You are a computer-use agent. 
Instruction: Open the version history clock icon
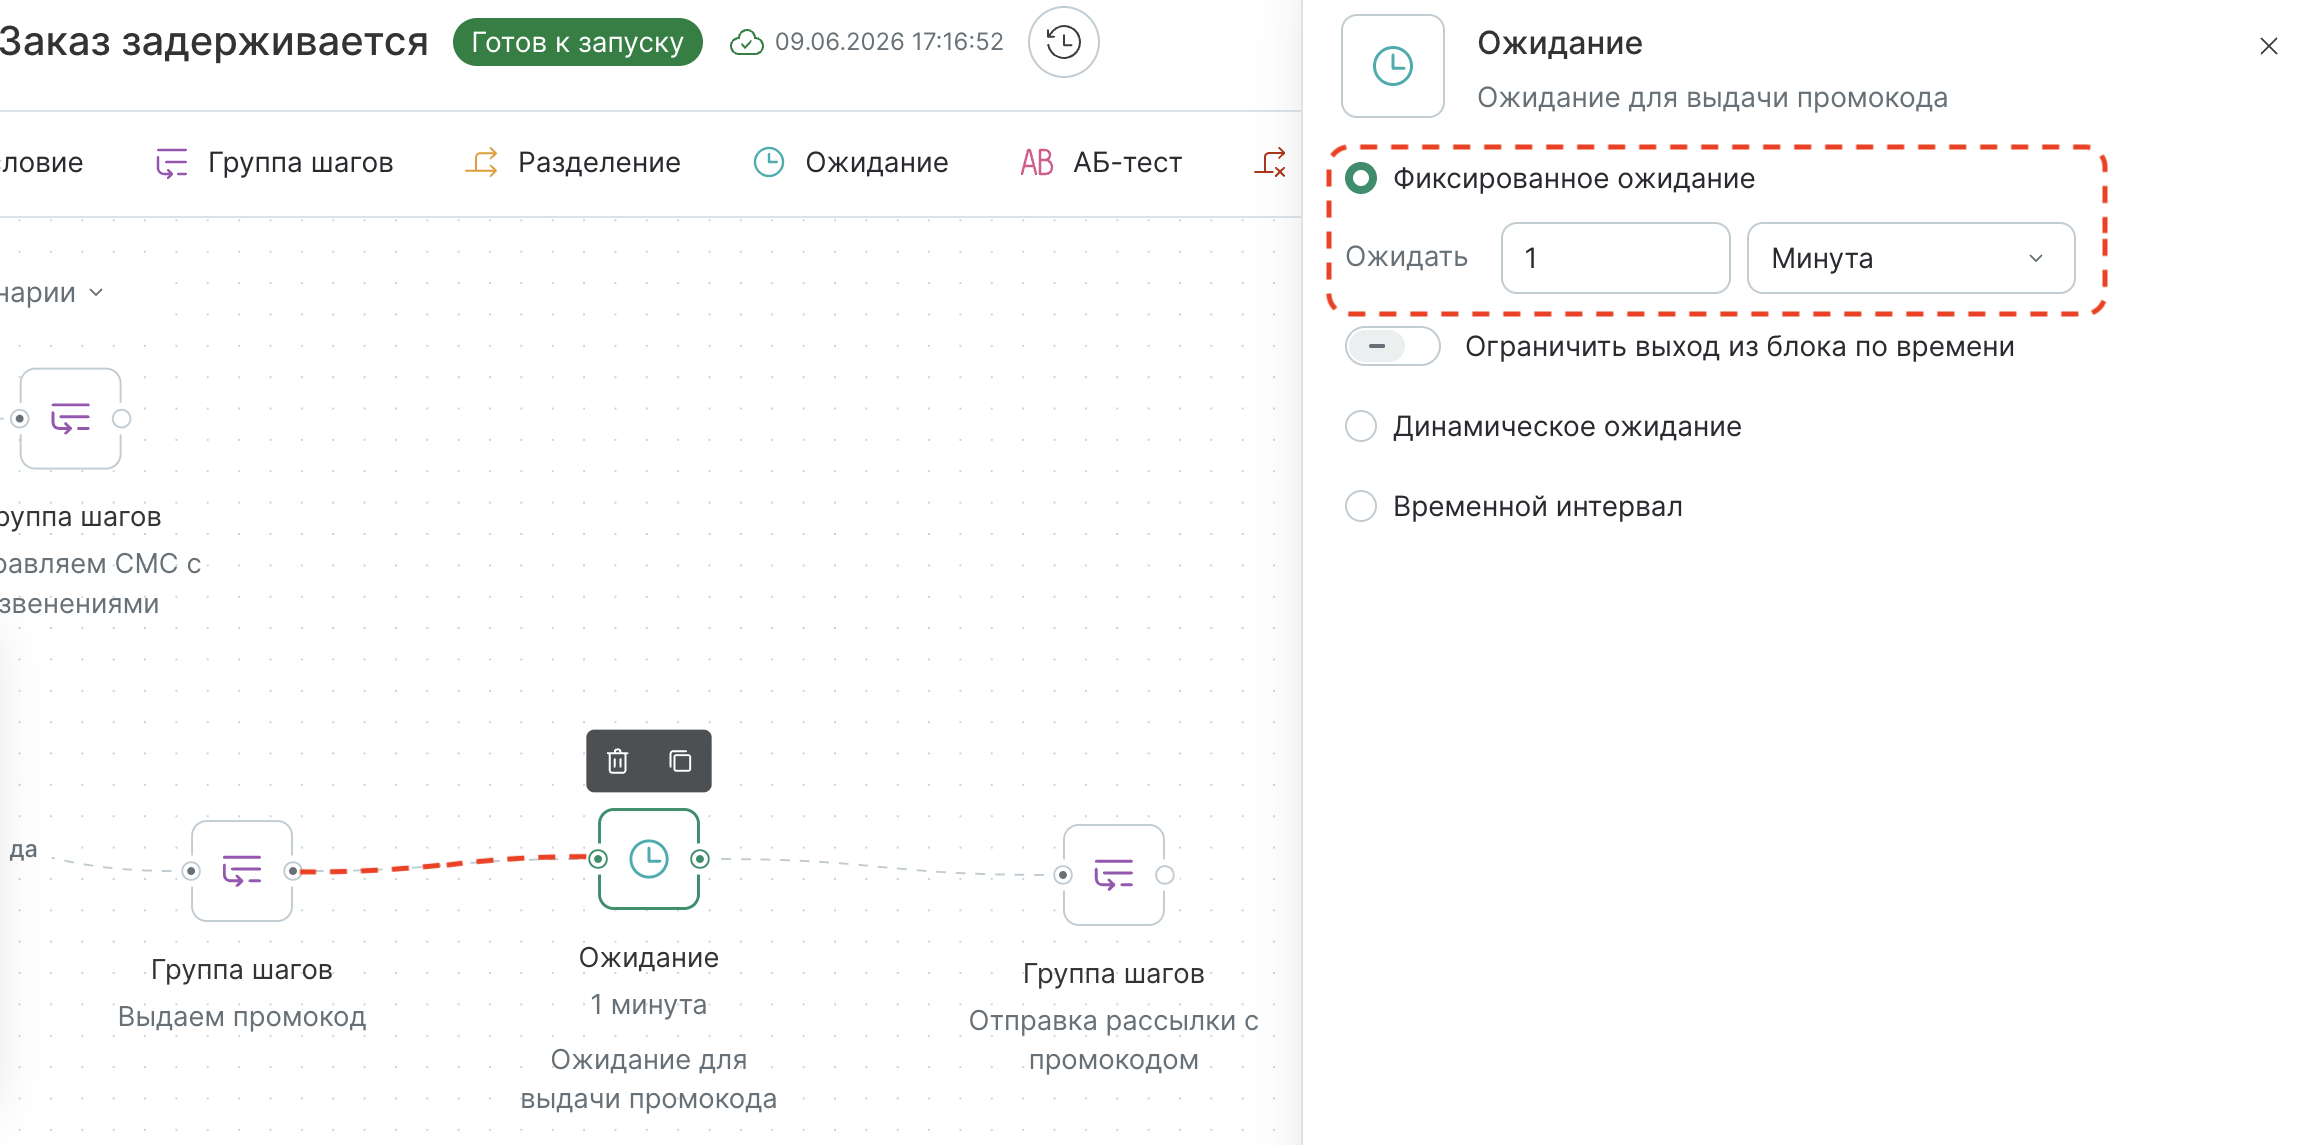tap(1063, 42)
